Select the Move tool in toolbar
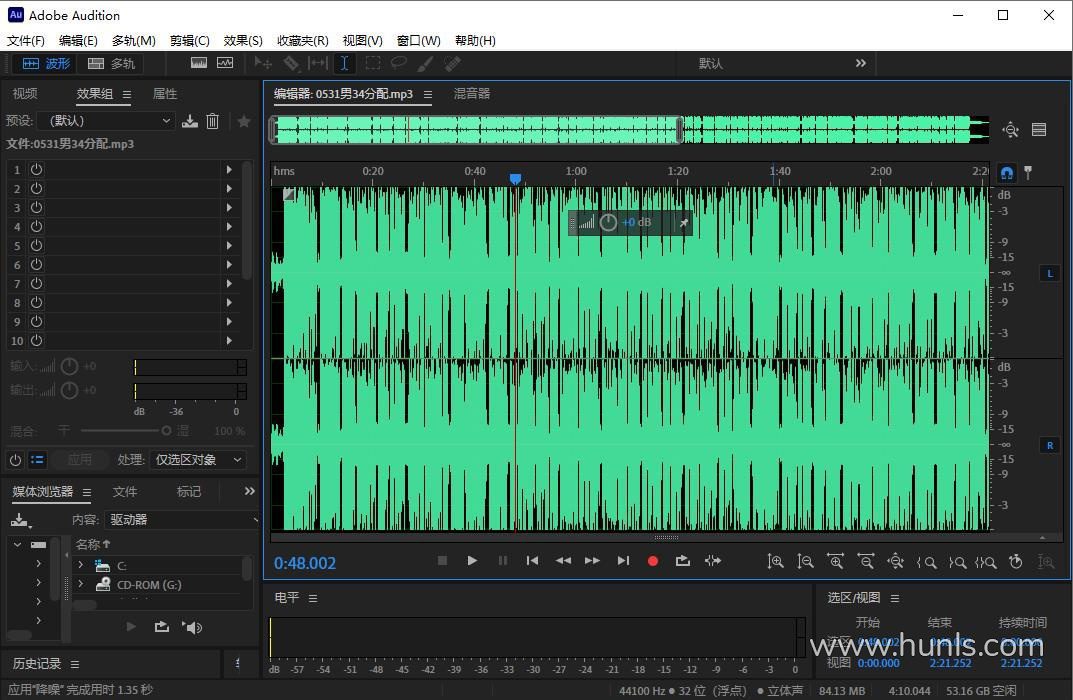The height and width of the screenshot is (700, 1073). (x=263, y=64)
